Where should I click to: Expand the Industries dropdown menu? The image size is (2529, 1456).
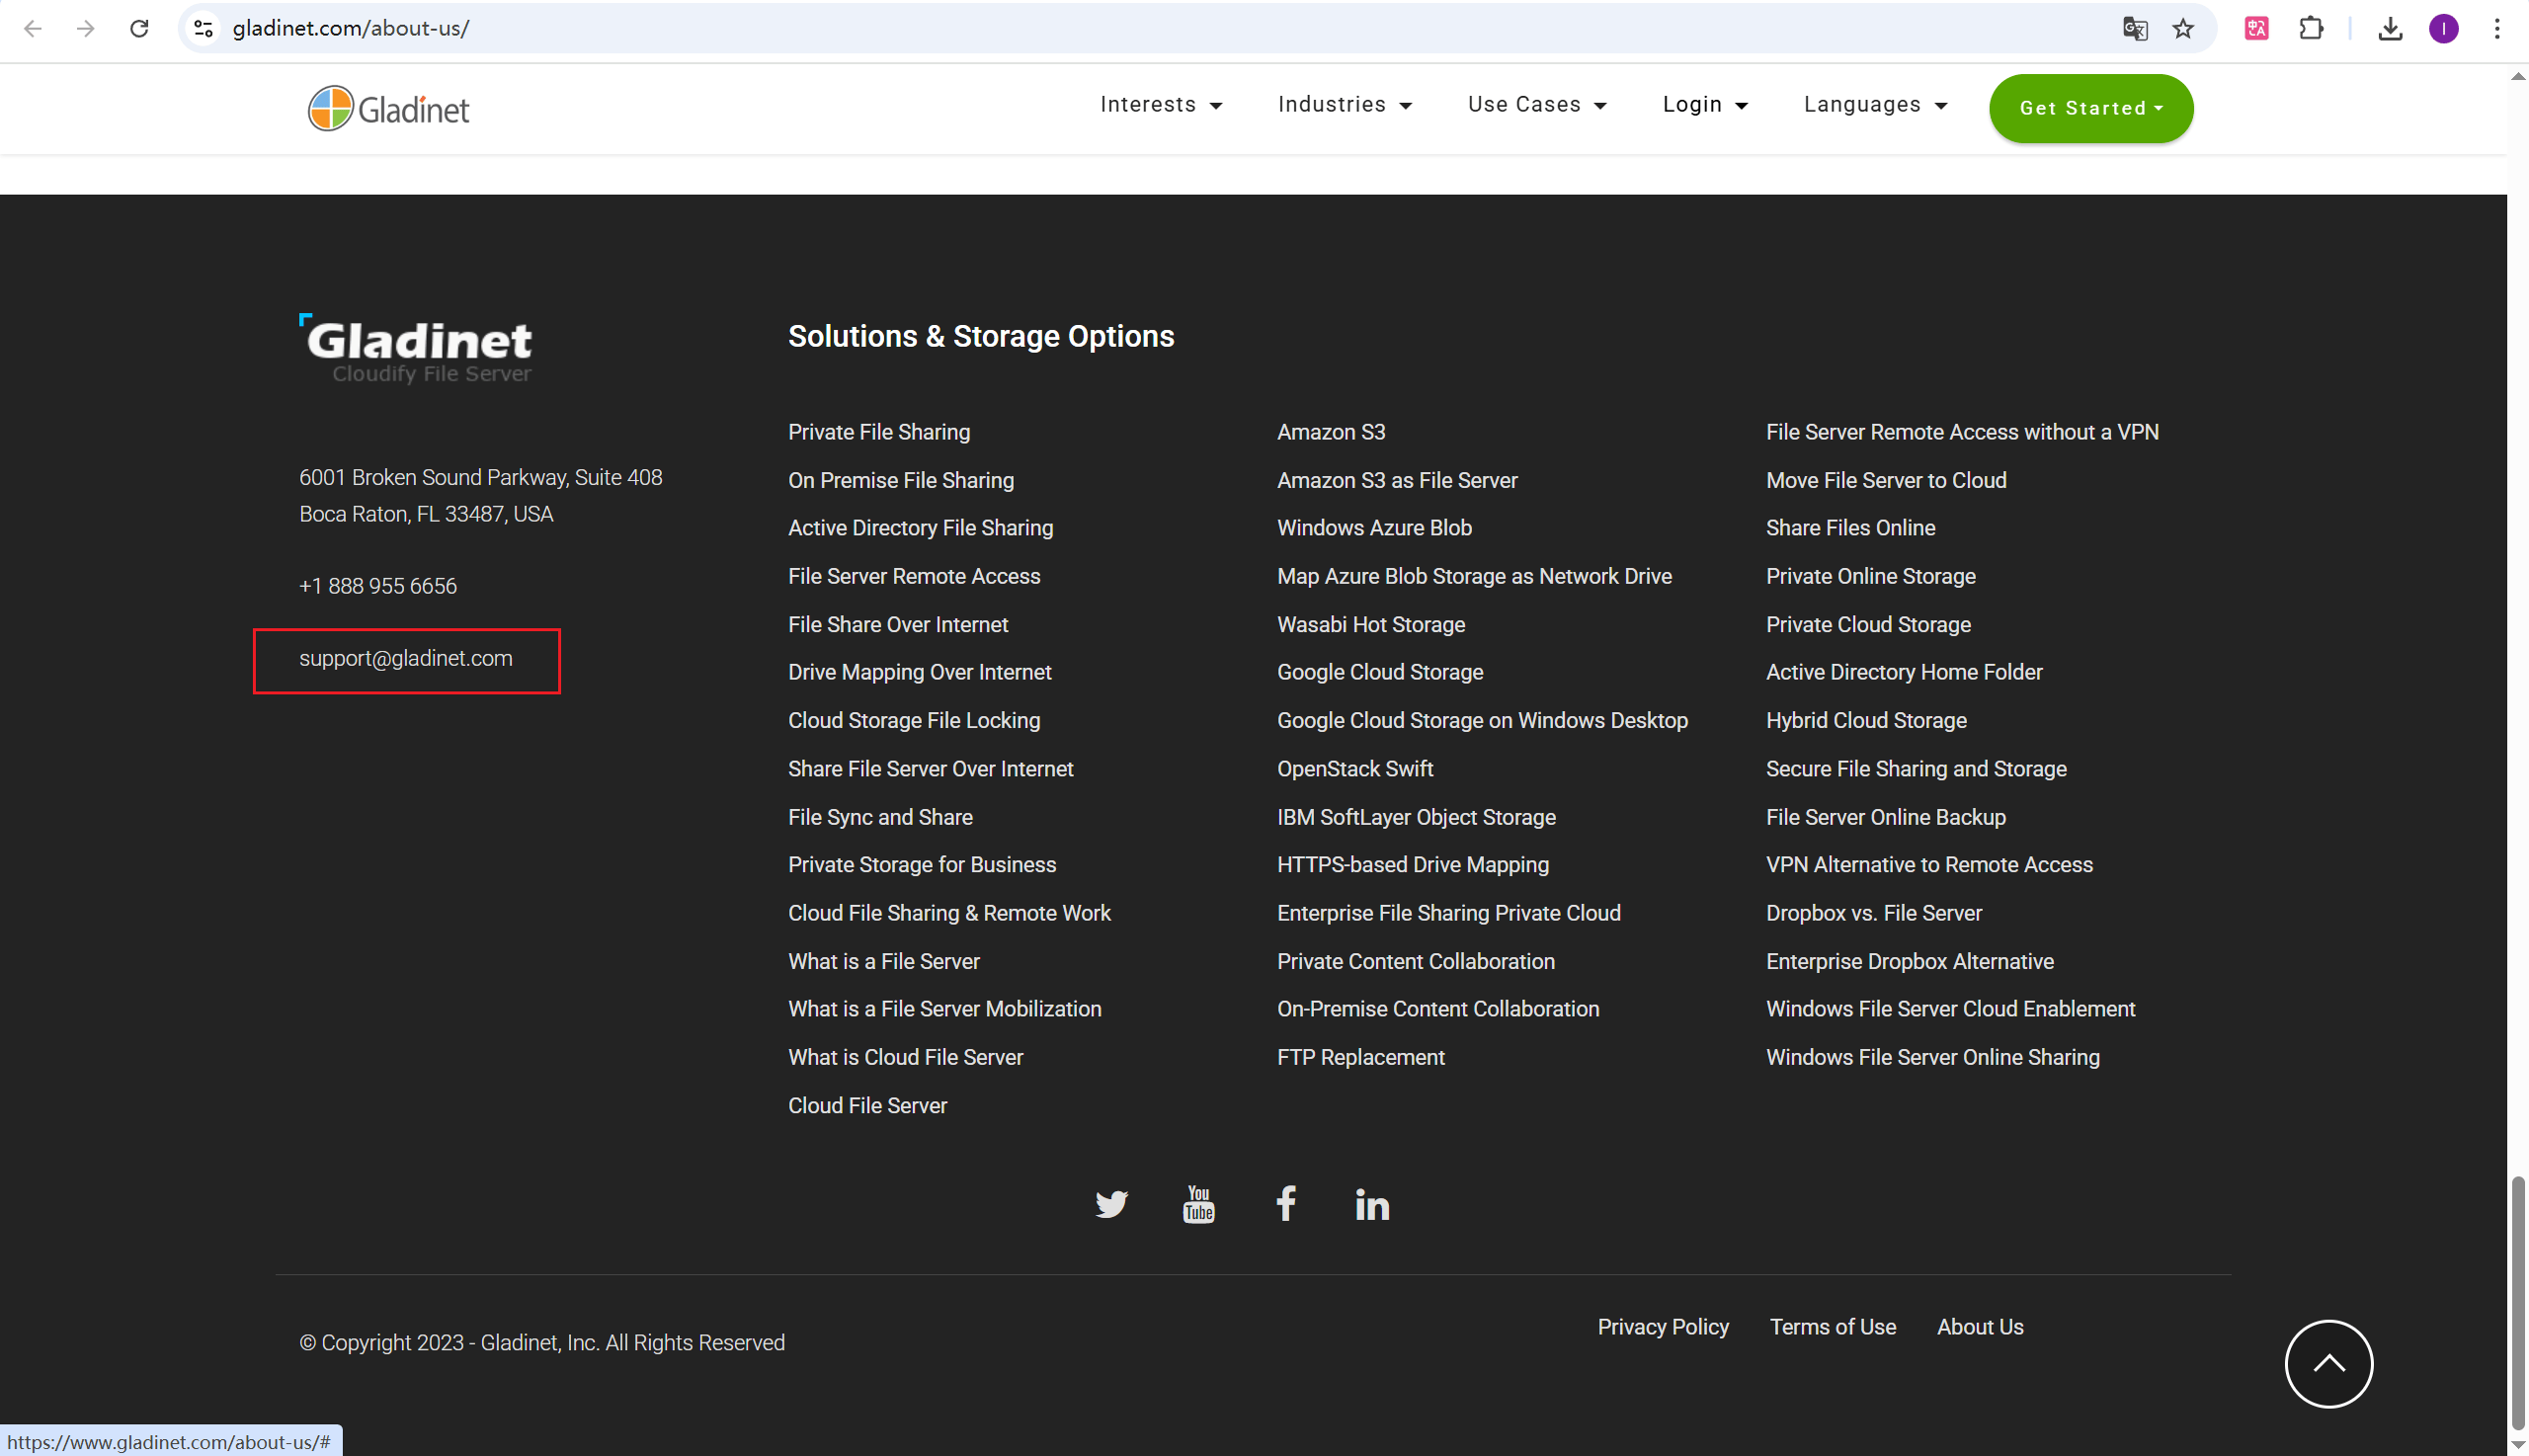pos(1345,105)
